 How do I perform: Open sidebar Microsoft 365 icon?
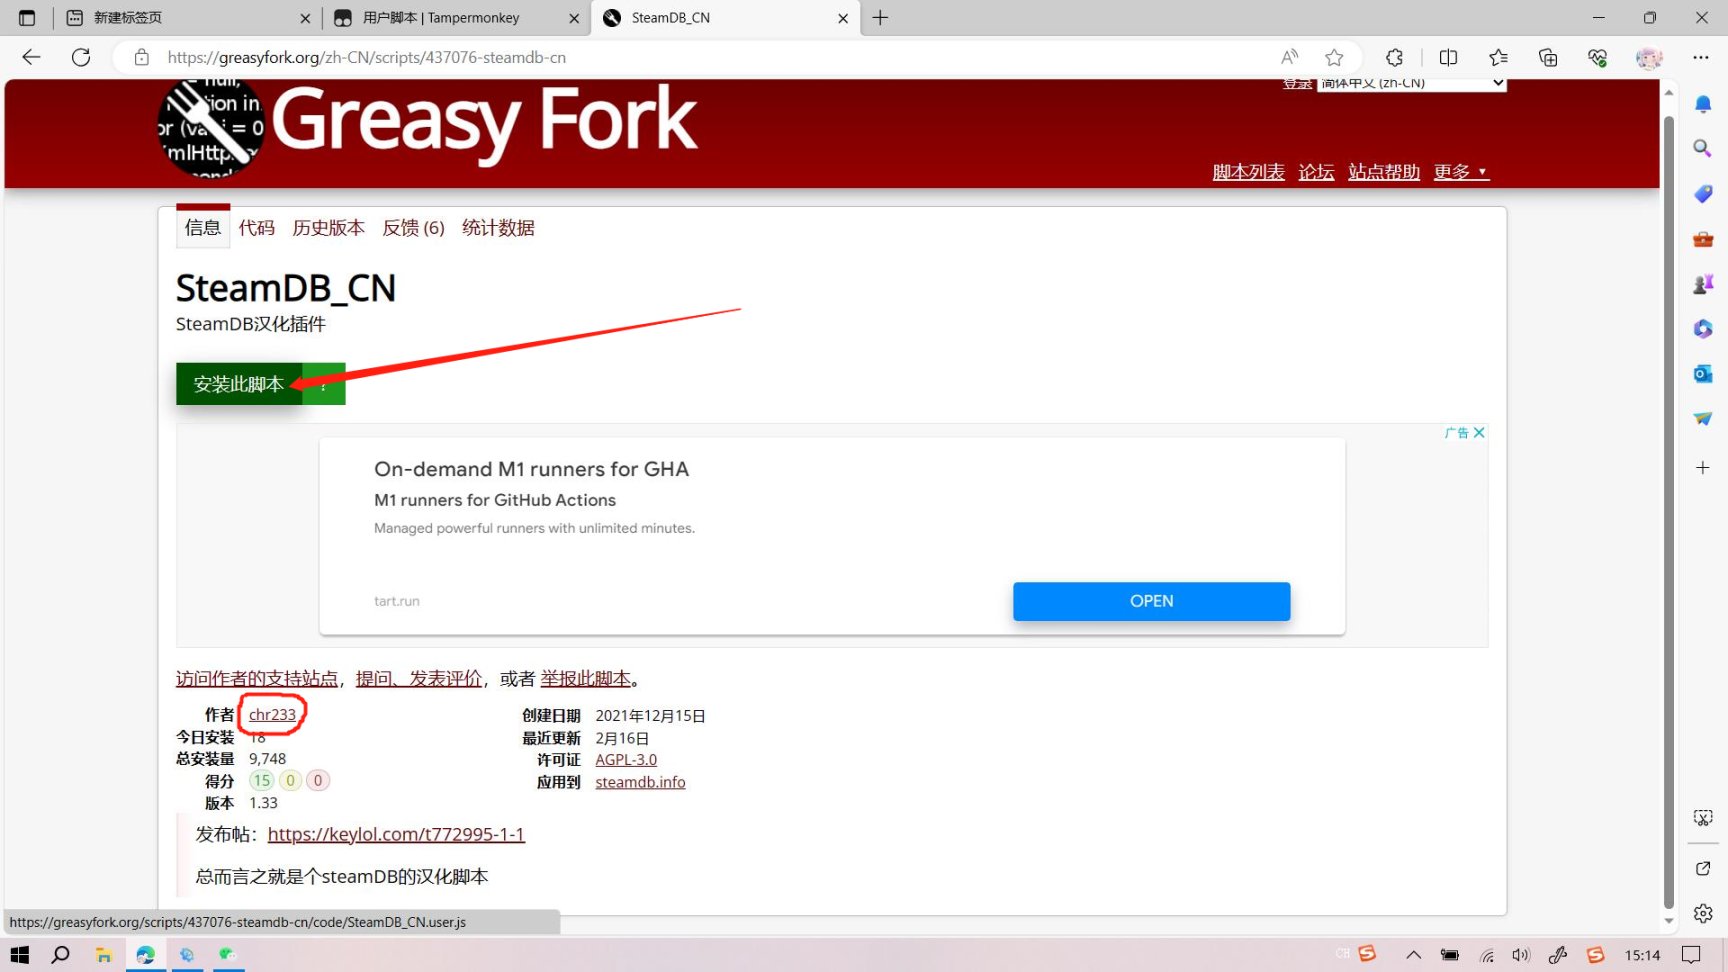(x=1703, y=329)
